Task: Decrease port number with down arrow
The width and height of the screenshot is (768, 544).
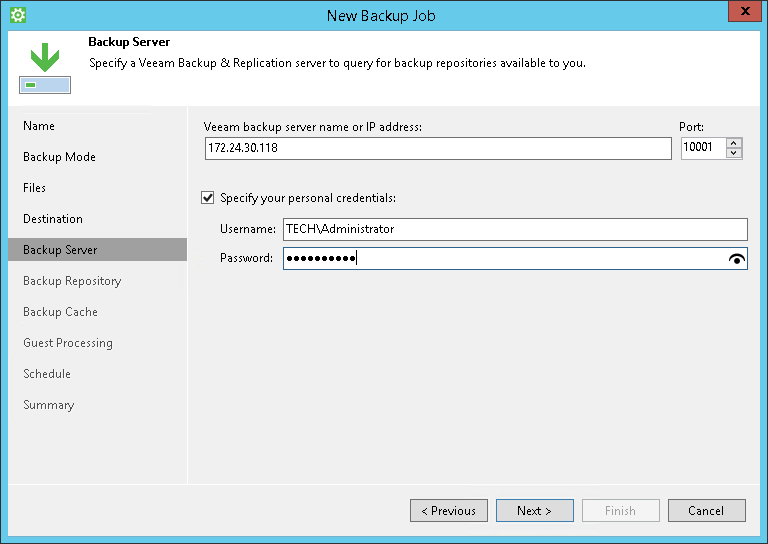Action: coord(735,153)
